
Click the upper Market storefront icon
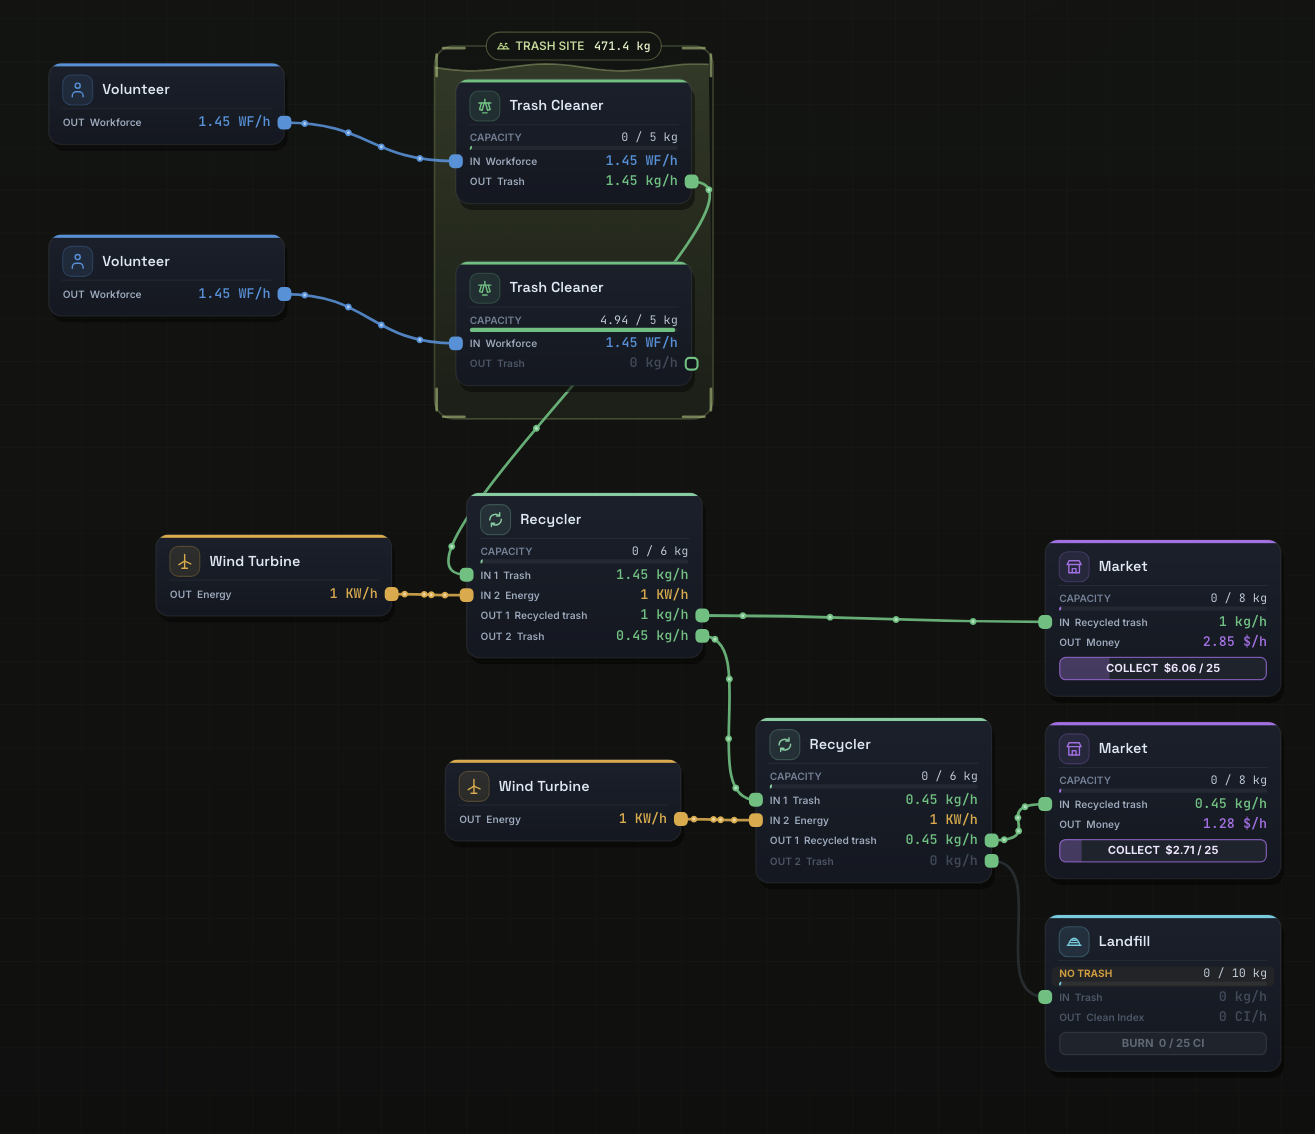(x=1074, y=566)
